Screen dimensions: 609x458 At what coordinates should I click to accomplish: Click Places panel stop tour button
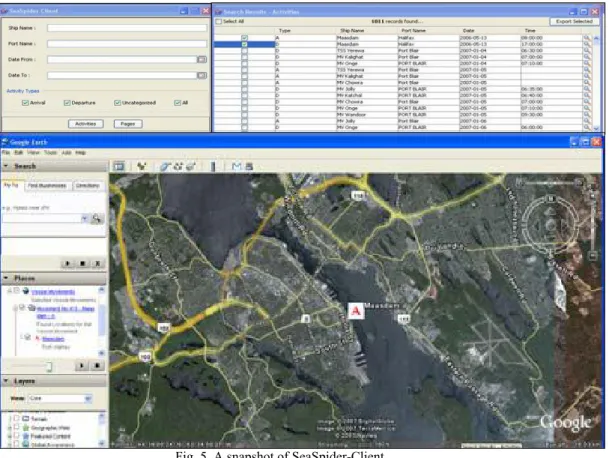(x=97, y=366)
